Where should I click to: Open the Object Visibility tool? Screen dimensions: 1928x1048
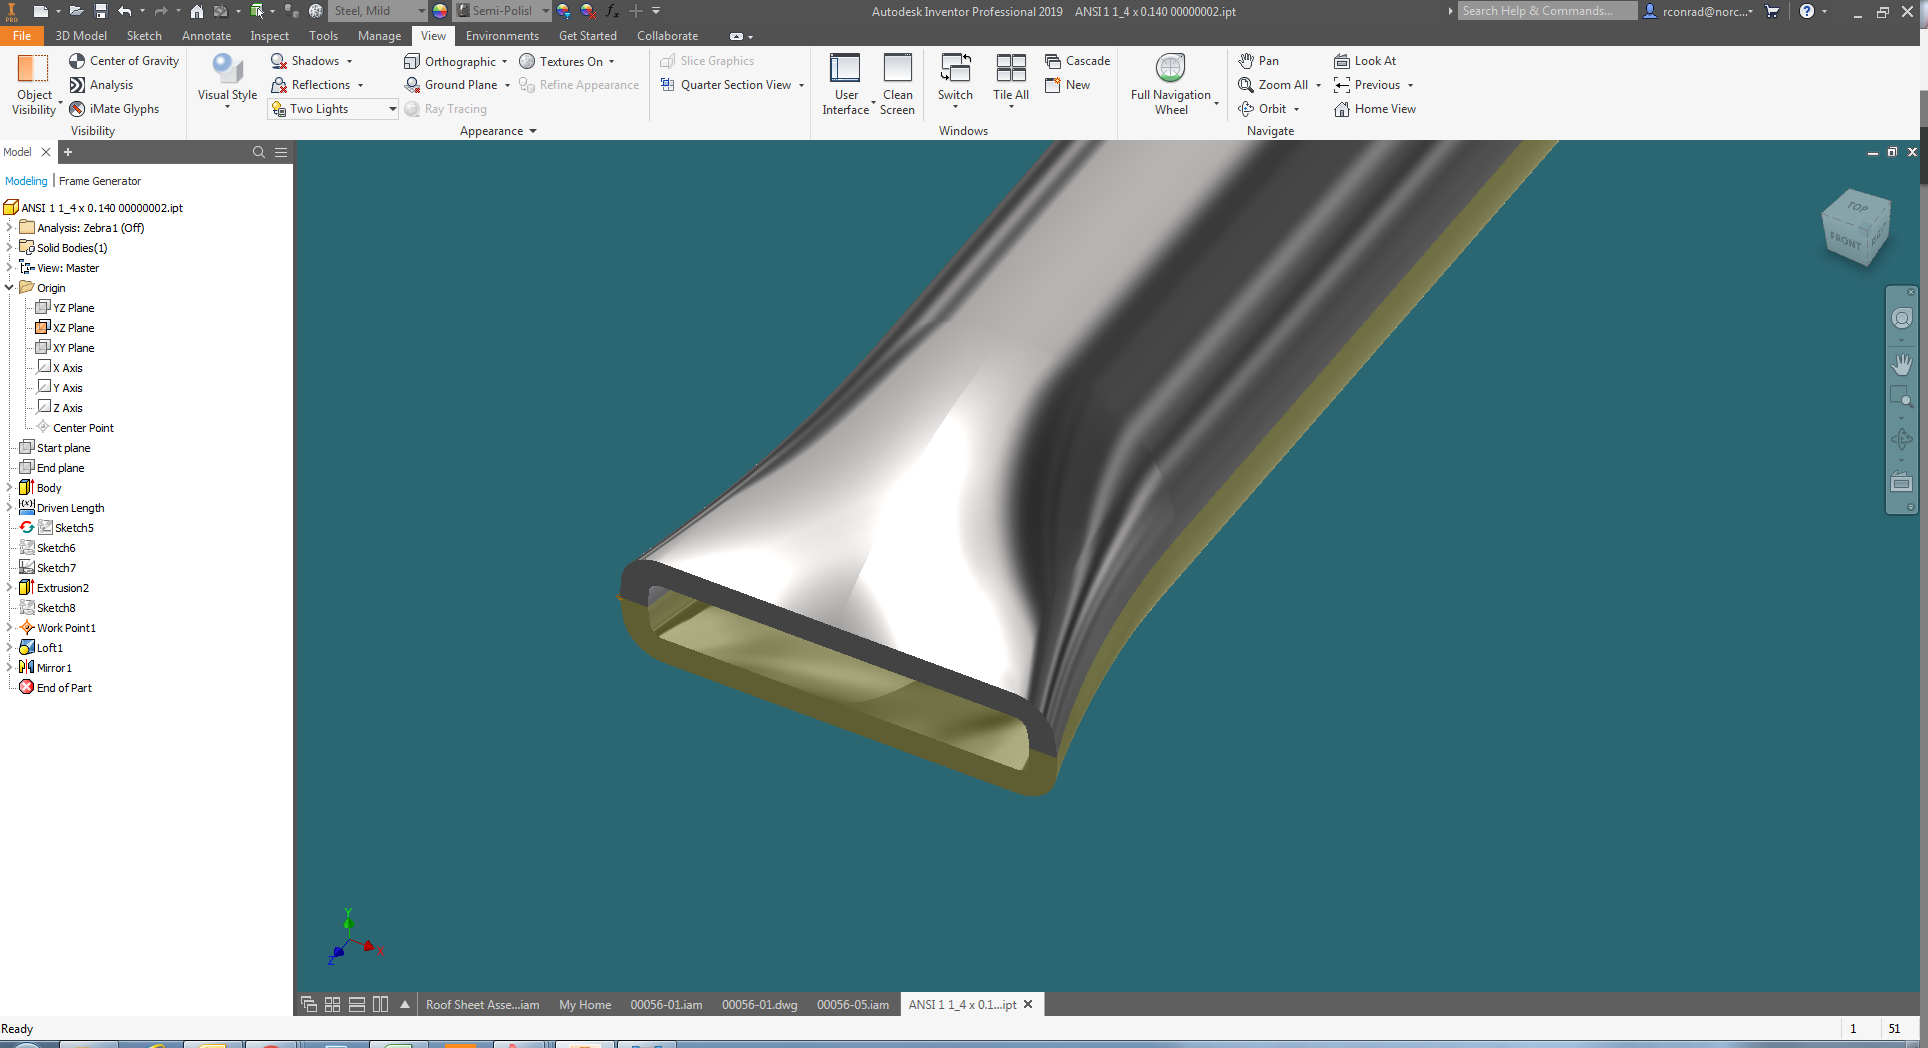click(34, 85)
